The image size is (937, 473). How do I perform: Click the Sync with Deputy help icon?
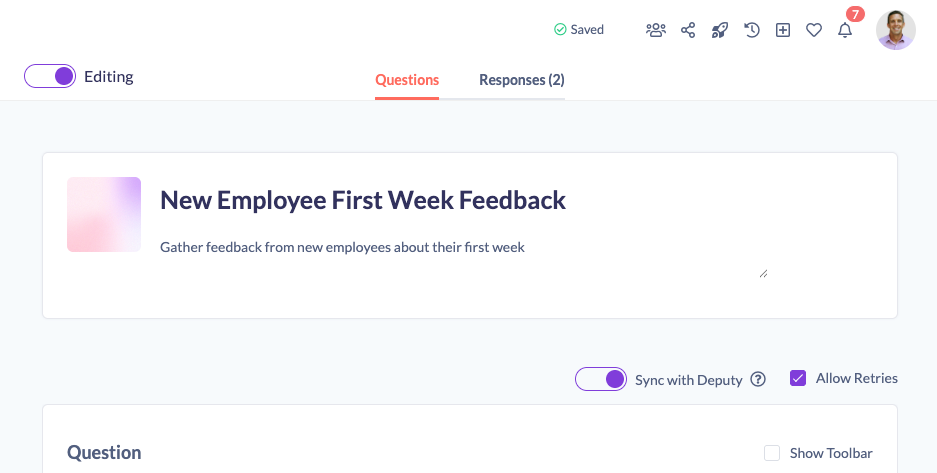pyautogui.click(x=758, y=379)
